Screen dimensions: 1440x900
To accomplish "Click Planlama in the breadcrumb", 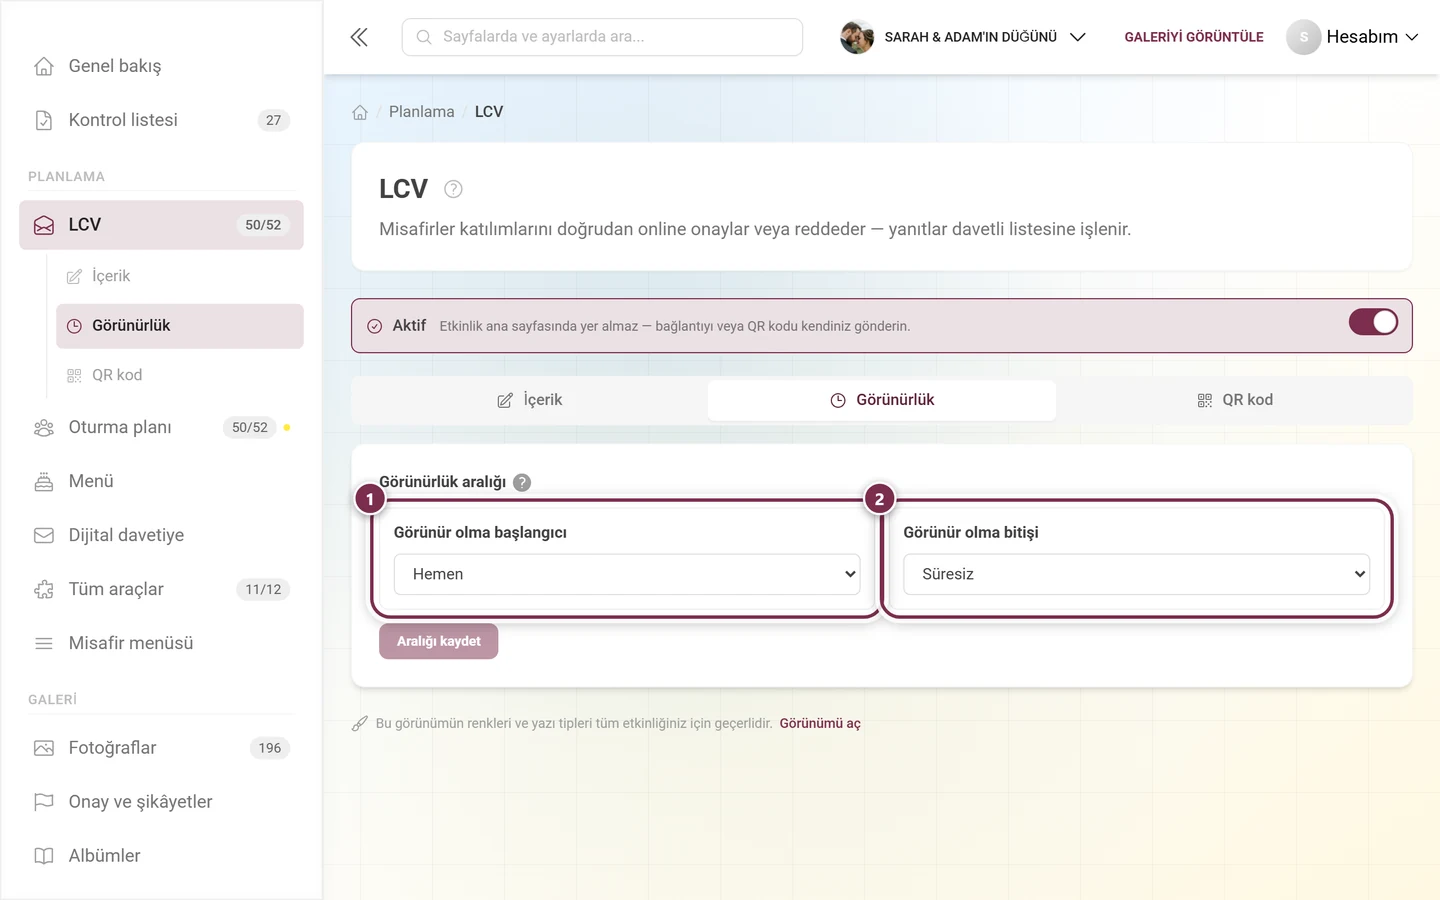I will [421, 112].
